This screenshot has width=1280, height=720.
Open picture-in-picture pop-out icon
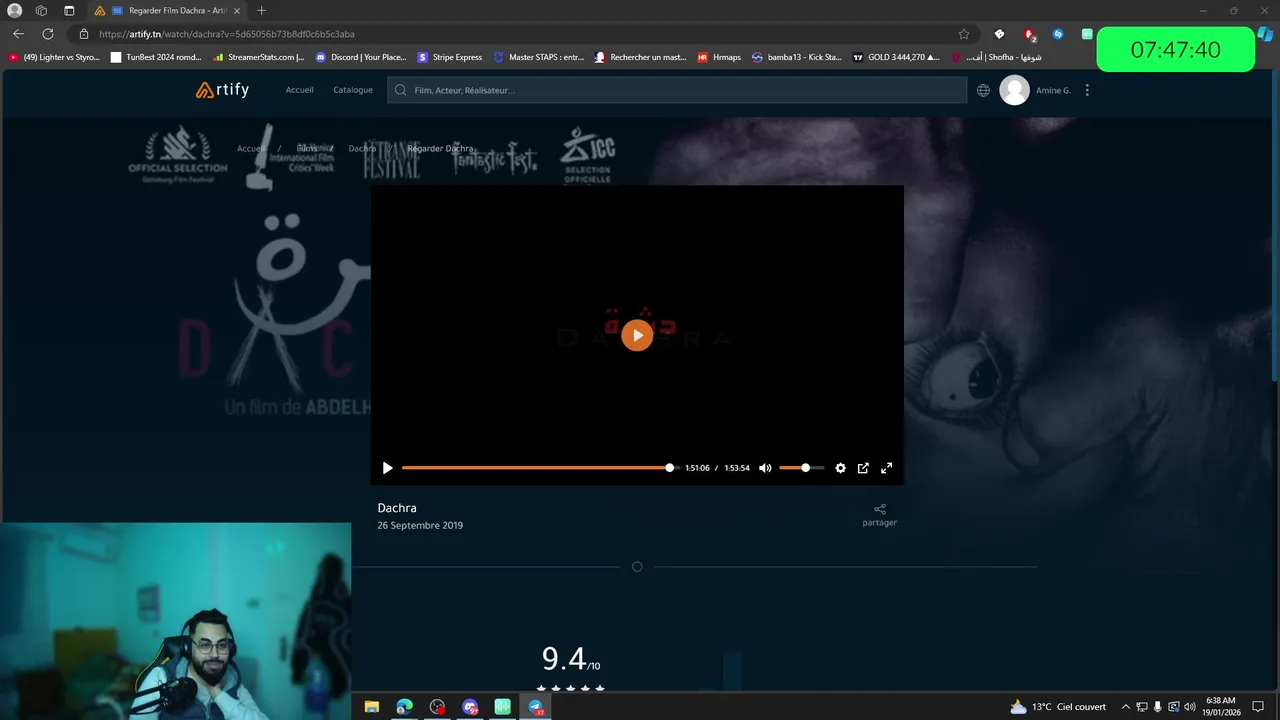(x=863, y=468)
